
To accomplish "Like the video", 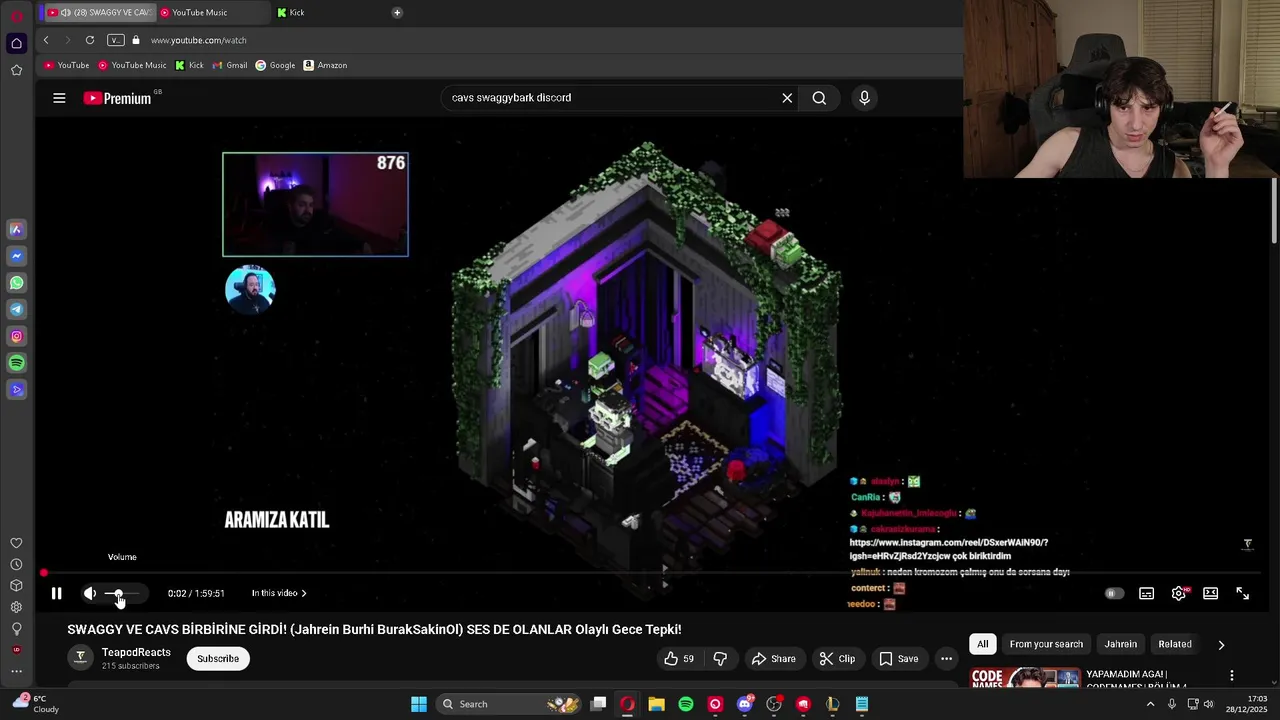I will coord(679,658).
